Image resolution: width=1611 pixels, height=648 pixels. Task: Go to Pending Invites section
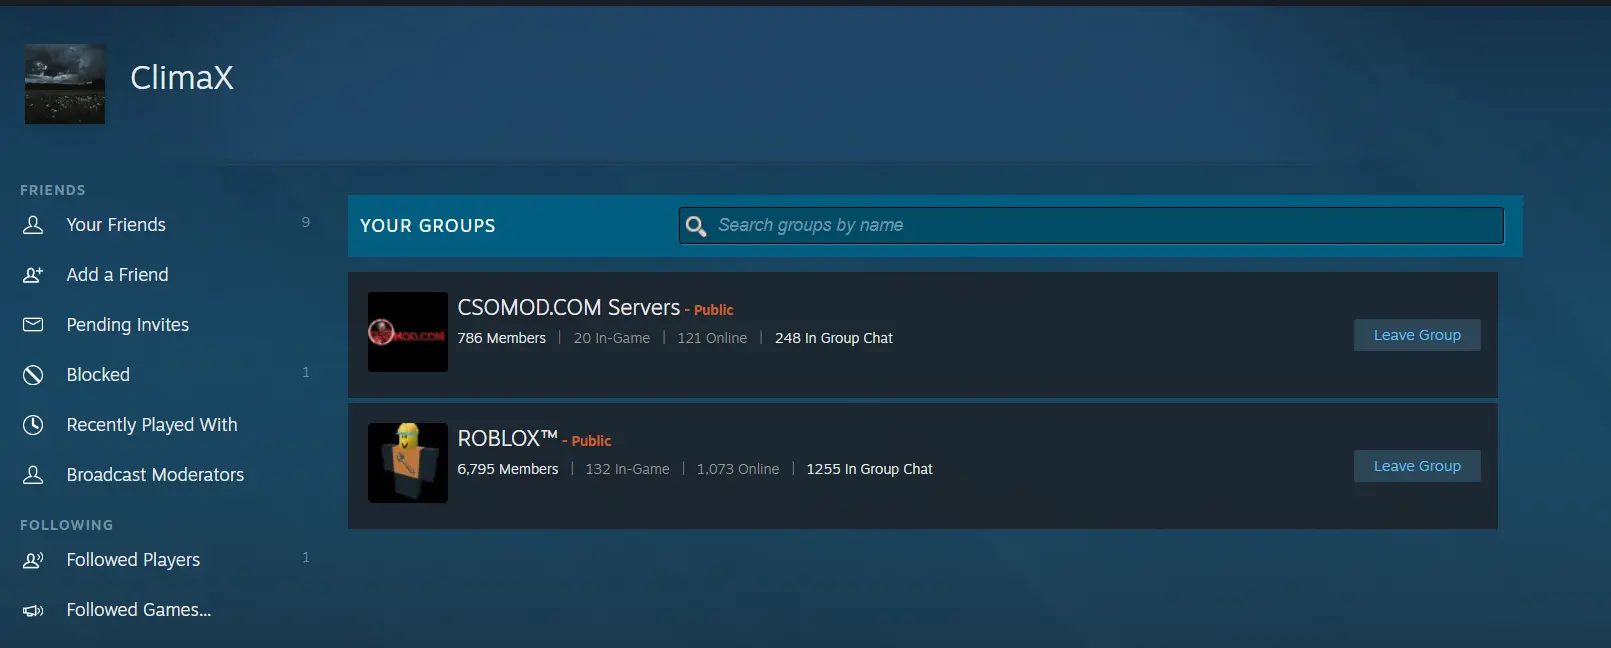coord(127,325)
